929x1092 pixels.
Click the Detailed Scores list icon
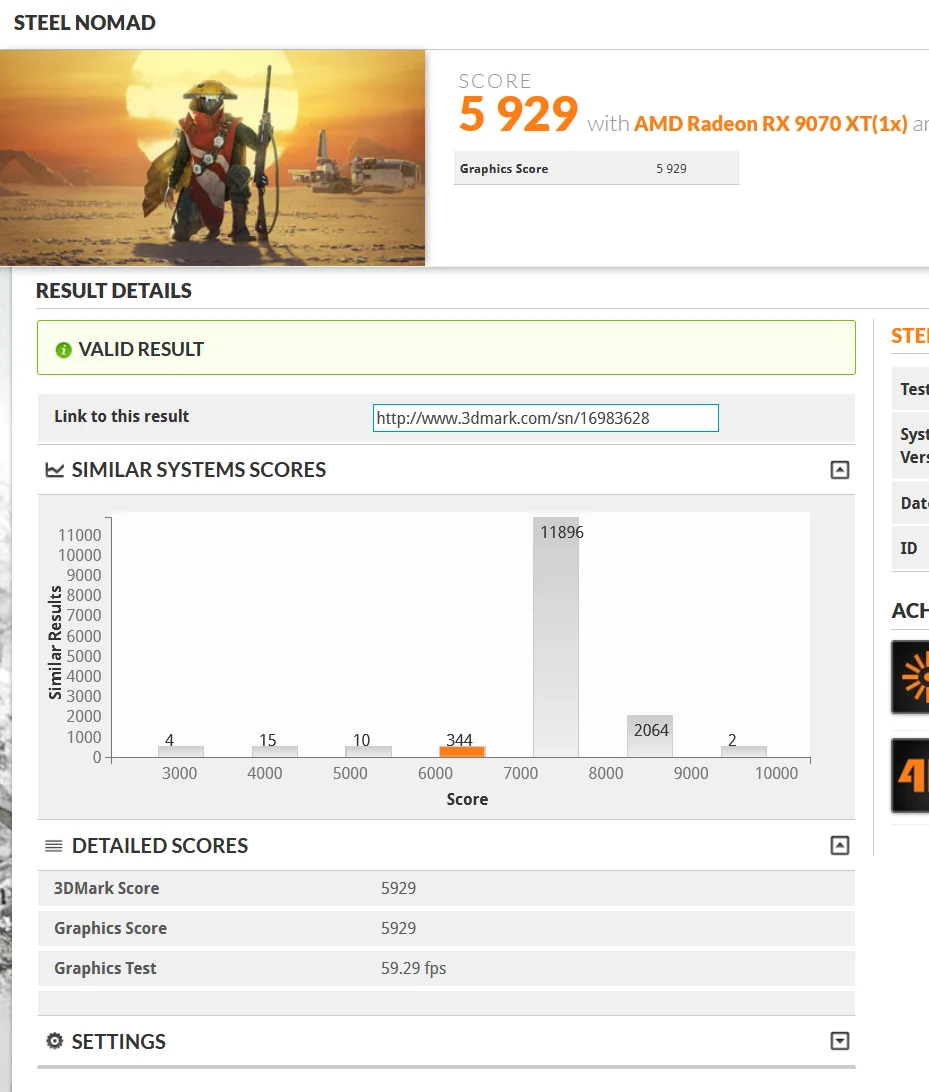coord(54,845)
